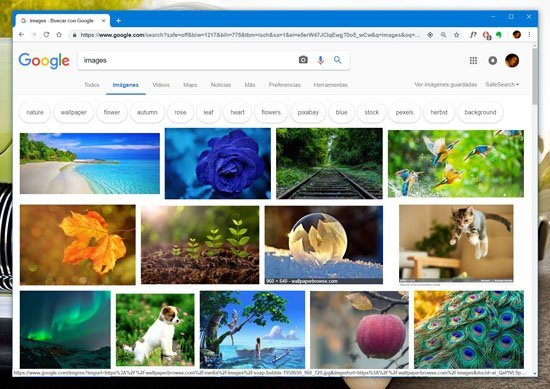Click 'Ver imágenes guardadas' link

click(445, 85)
